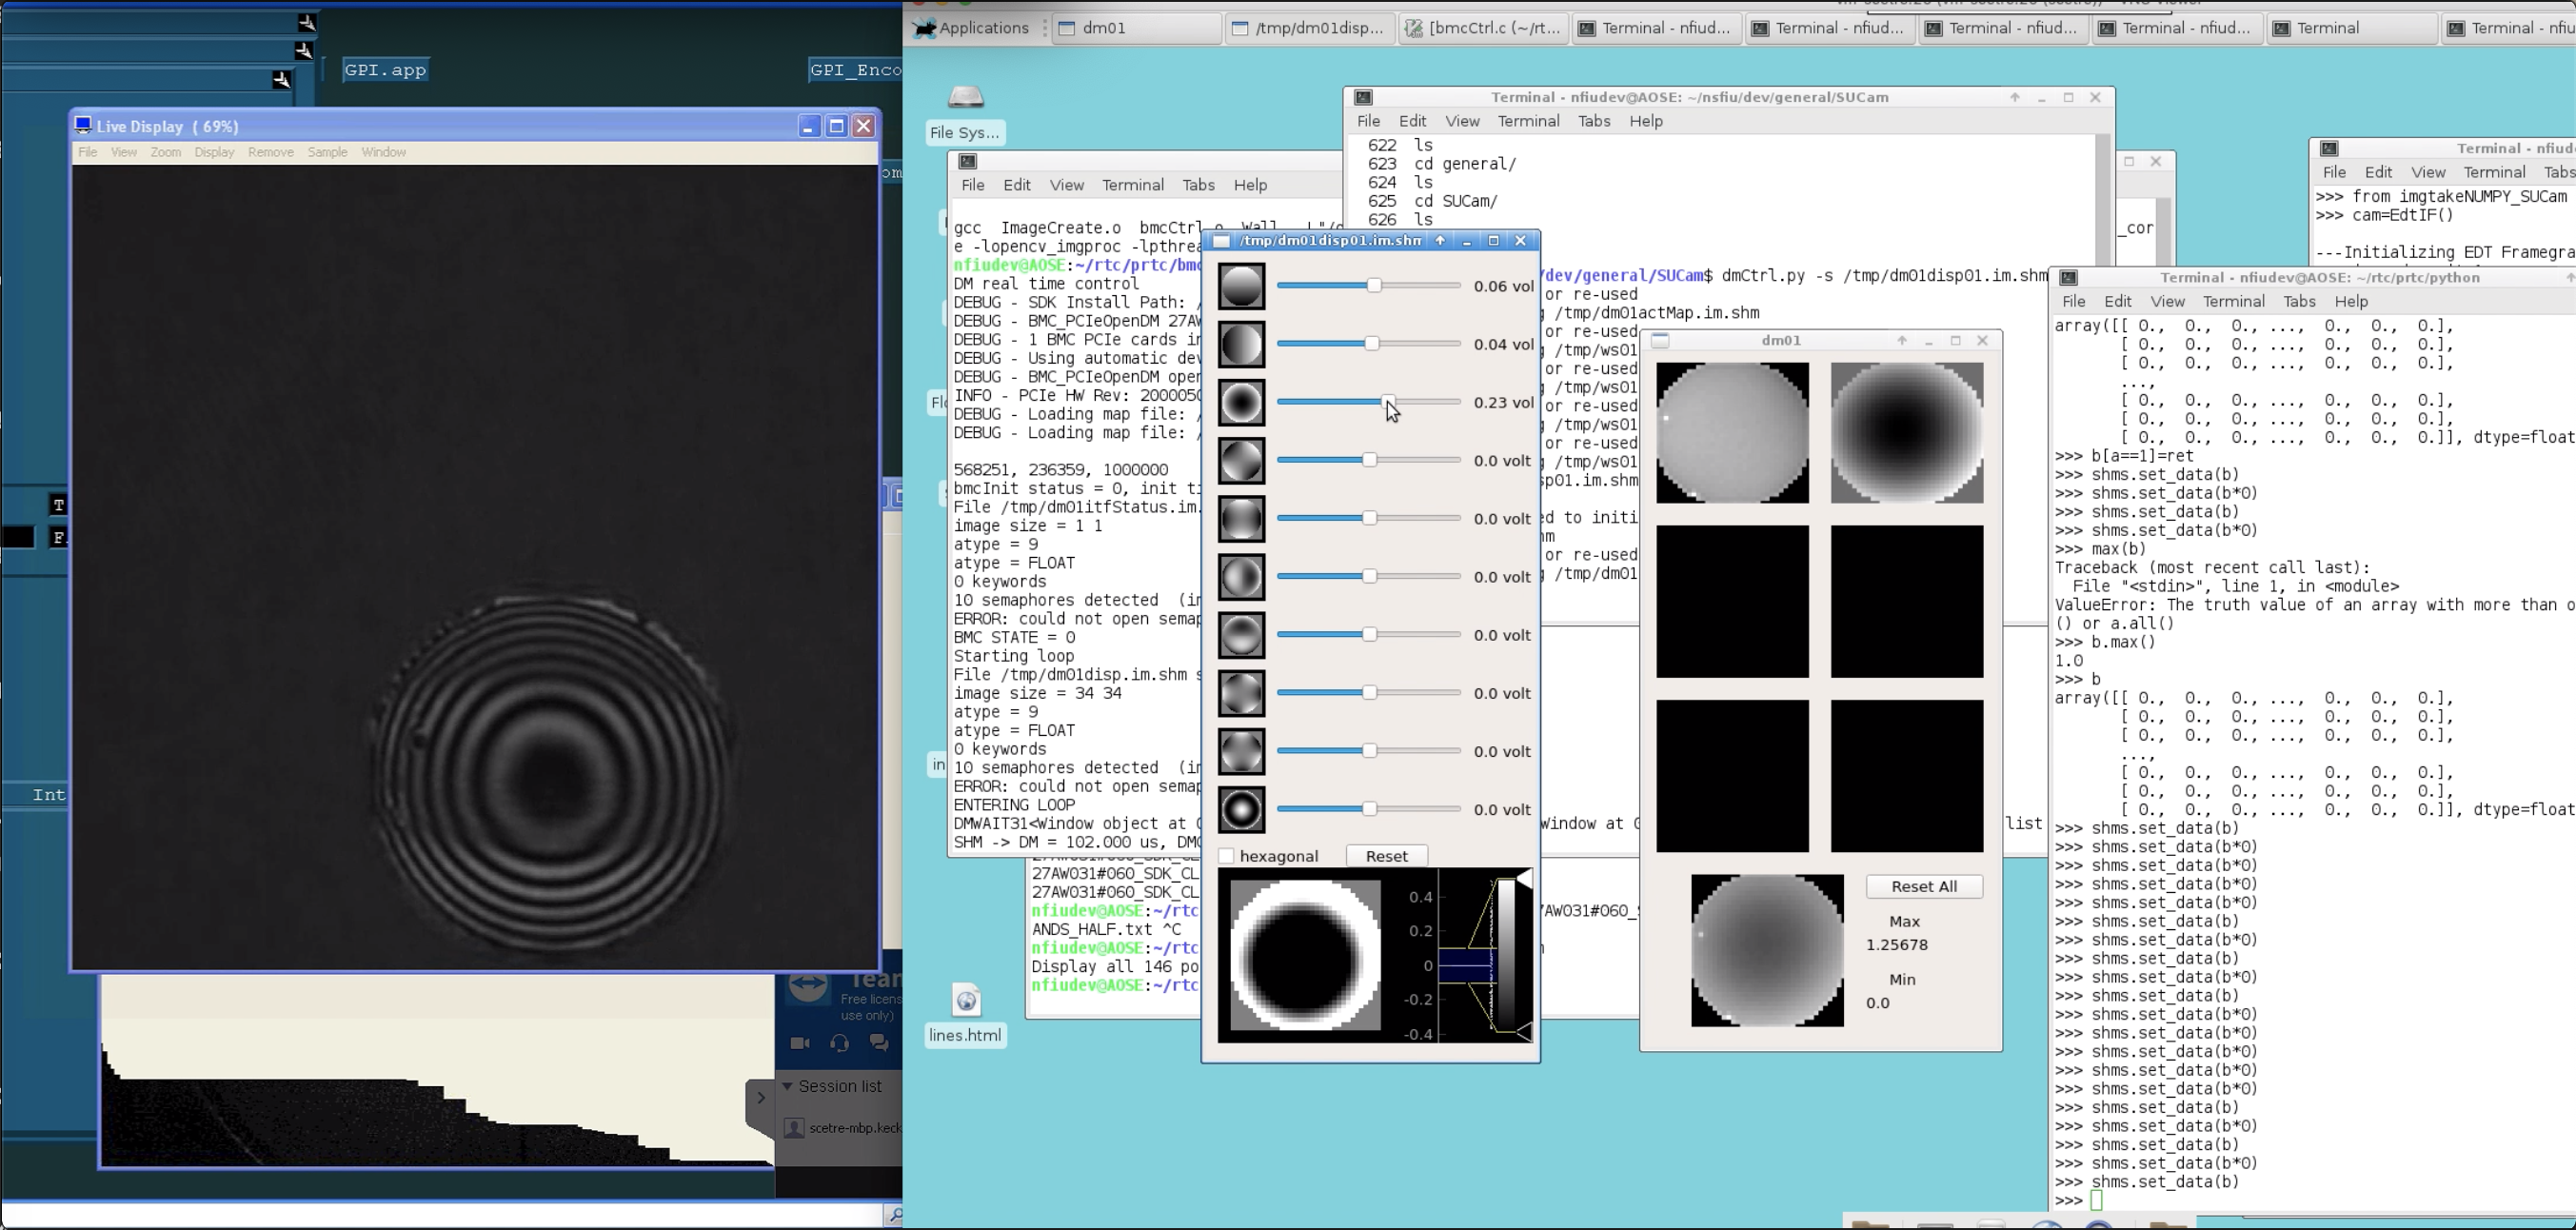Click the chat bubble icon in TeamViewer panel
Screen dimensions: 2576x1230
[x=879, y=1043]
